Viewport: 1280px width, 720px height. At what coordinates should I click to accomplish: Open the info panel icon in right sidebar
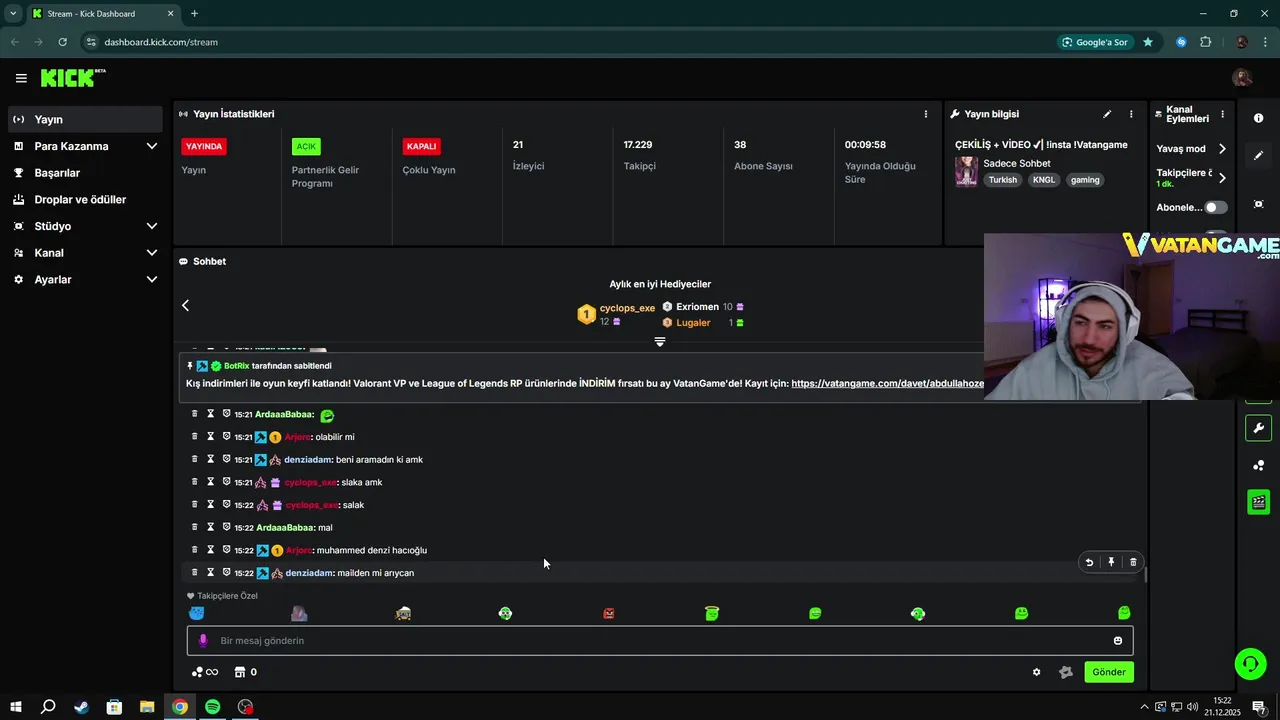coord(1258,118)
